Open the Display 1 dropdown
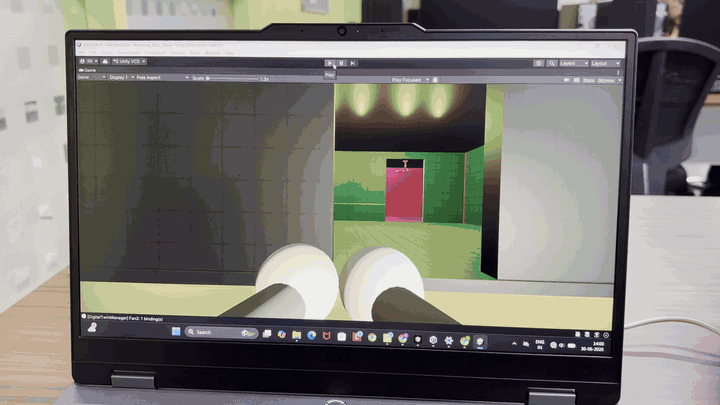 tap(121, 77)
